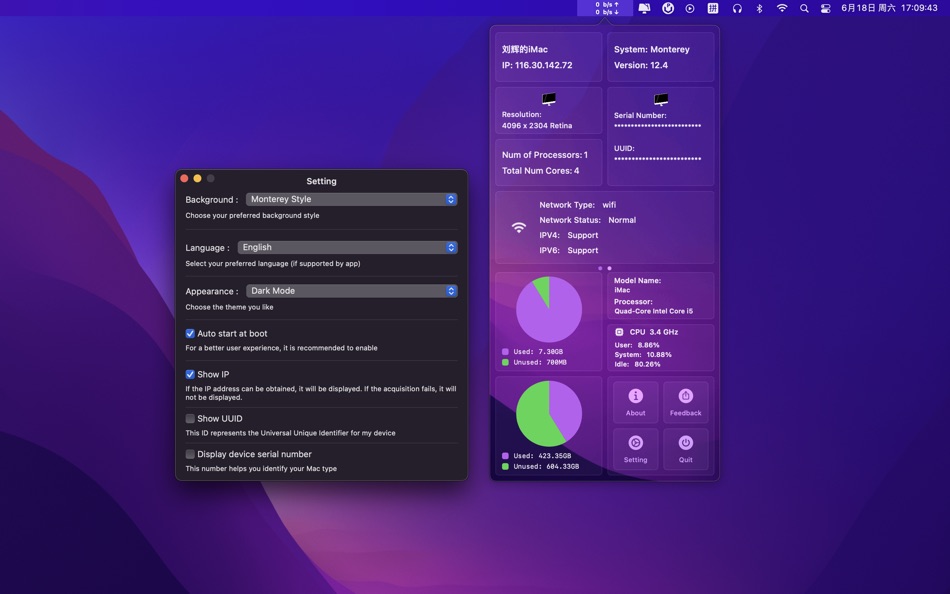Click the disk usage pie chart

(549, 414)
